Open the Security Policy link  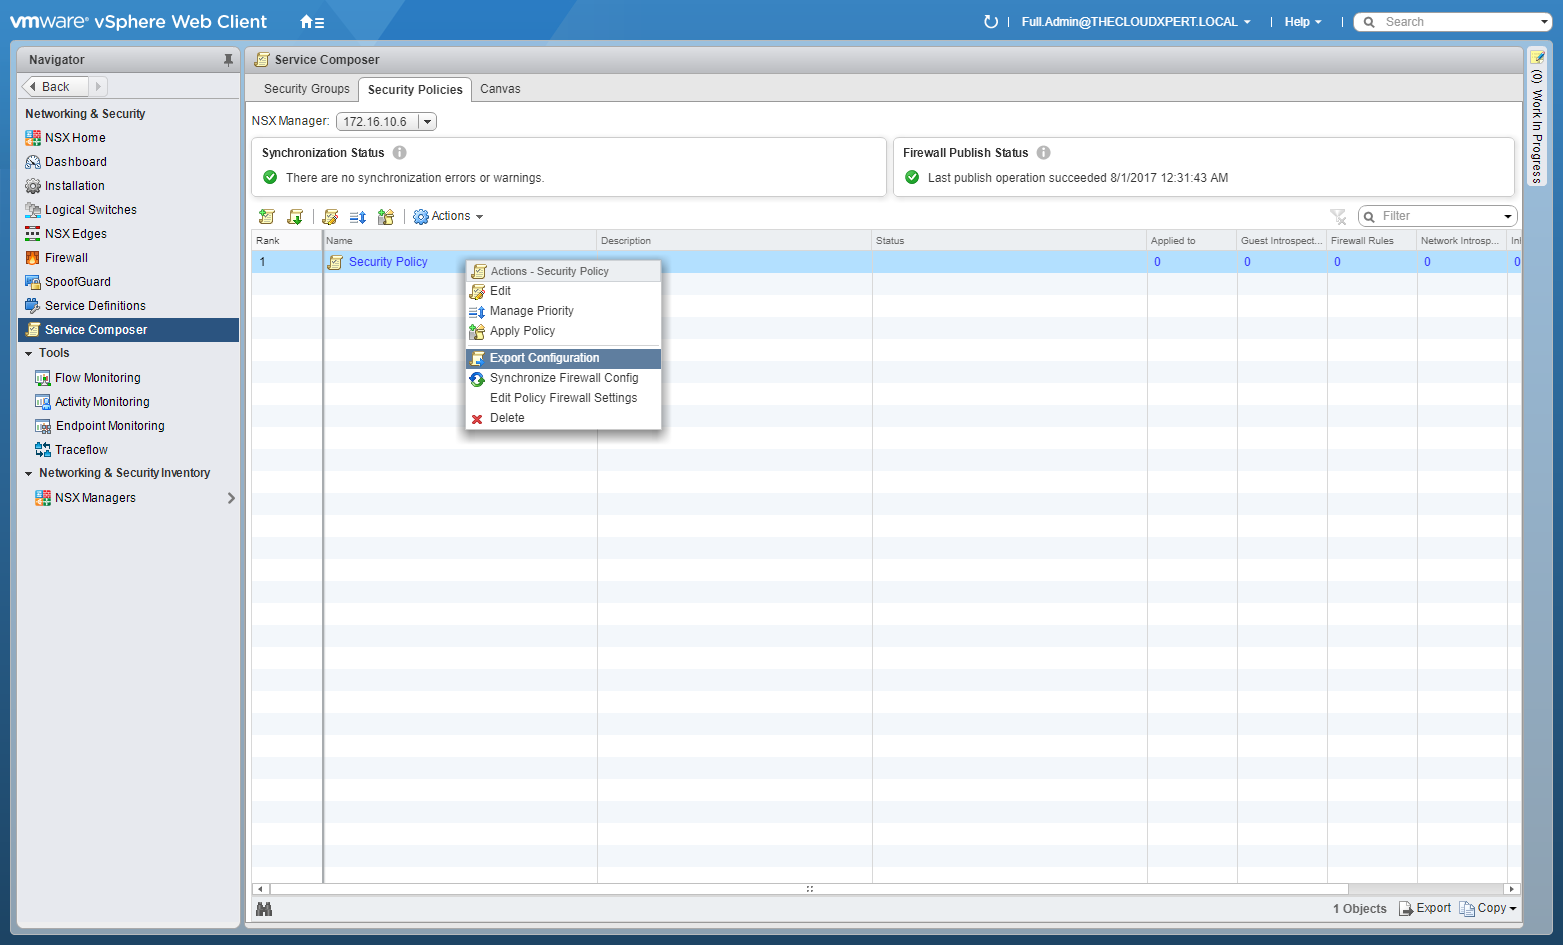[388, 262]
